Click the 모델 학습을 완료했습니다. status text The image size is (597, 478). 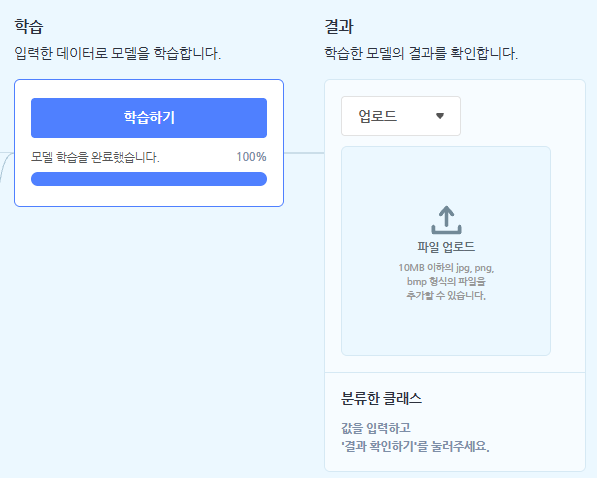pyautogui.click(x=95, y=157)
